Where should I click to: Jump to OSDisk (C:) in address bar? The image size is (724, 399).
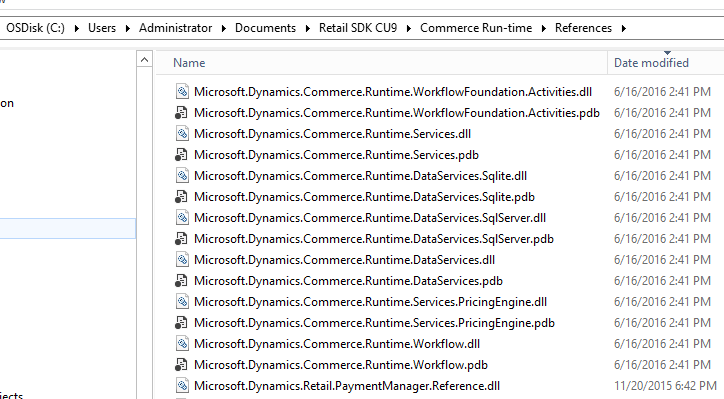click(x=36, y=28)
